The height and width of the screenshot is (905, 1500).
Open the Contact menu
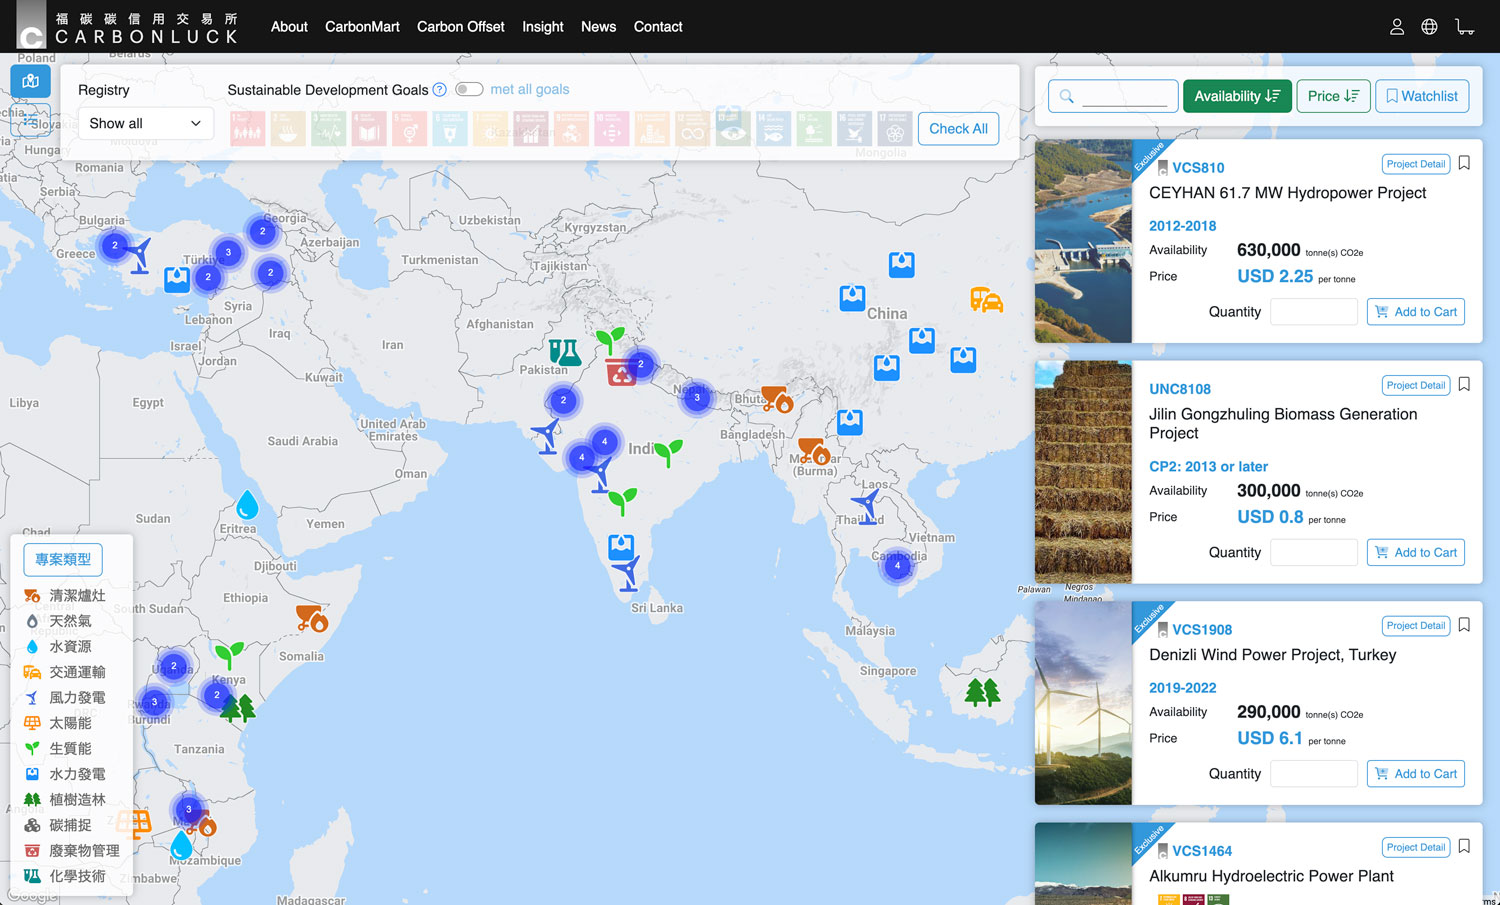click(x=658, y=27)
